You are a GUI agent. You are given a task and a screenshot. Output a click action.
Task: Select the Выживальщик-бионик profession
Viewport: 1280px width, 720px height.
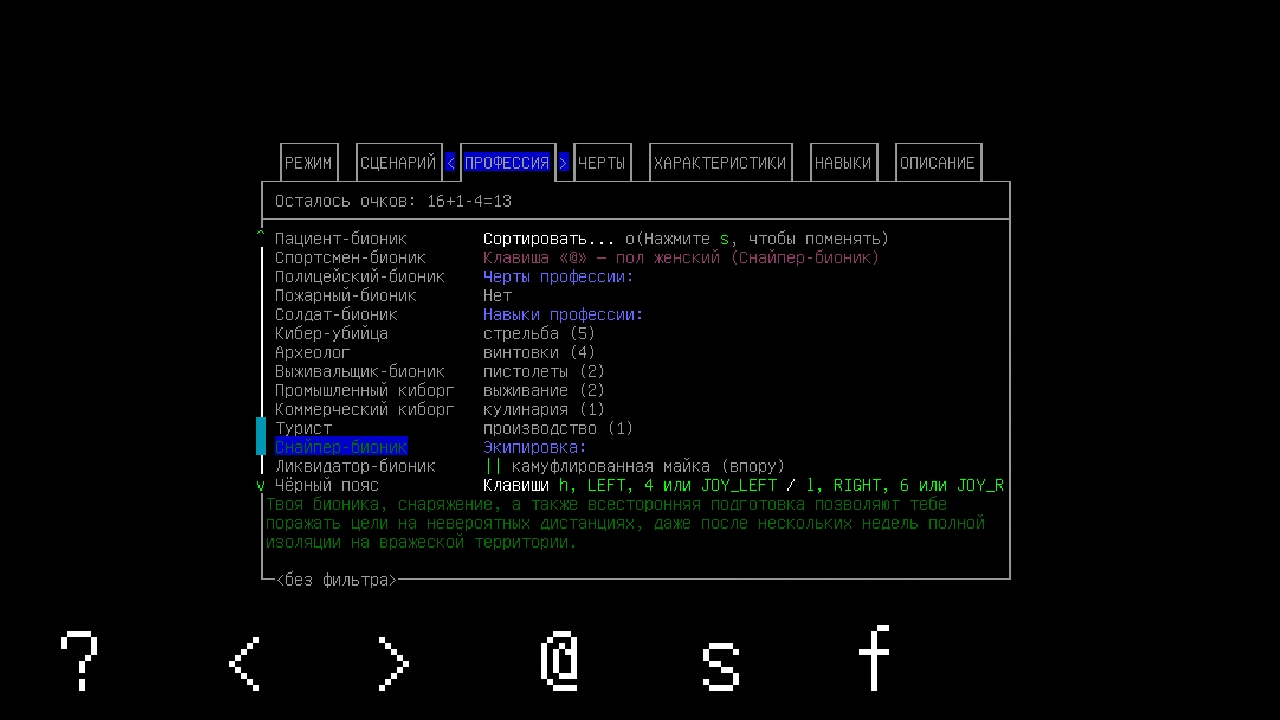click(360, 372)
